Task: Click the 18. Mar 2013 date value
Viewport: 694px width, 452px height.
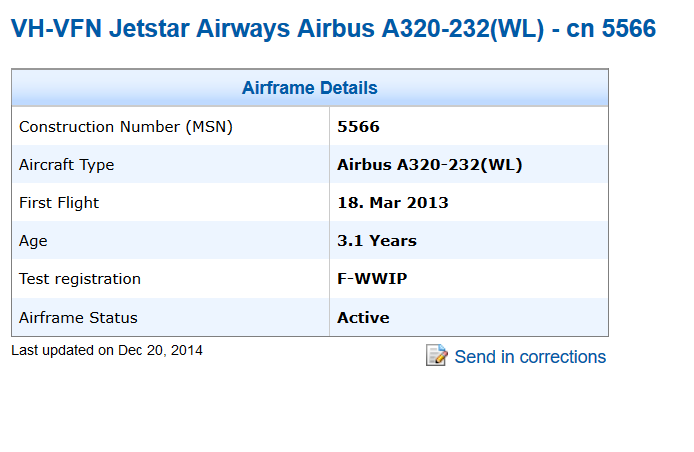Action: tap(393, 203)
